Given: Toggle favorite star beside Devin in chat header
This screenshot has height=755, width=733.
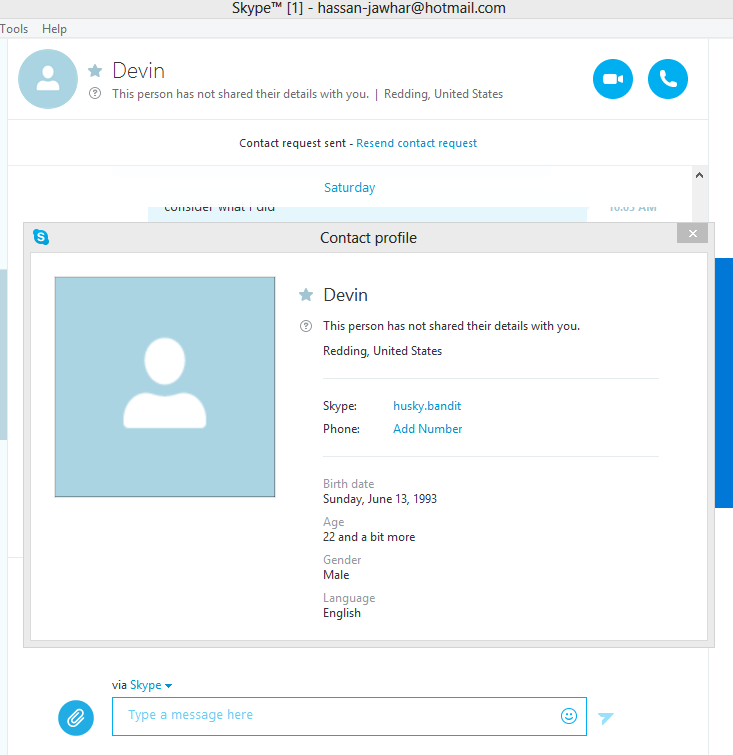Looking at the screenshot, I should click(95, 71).
